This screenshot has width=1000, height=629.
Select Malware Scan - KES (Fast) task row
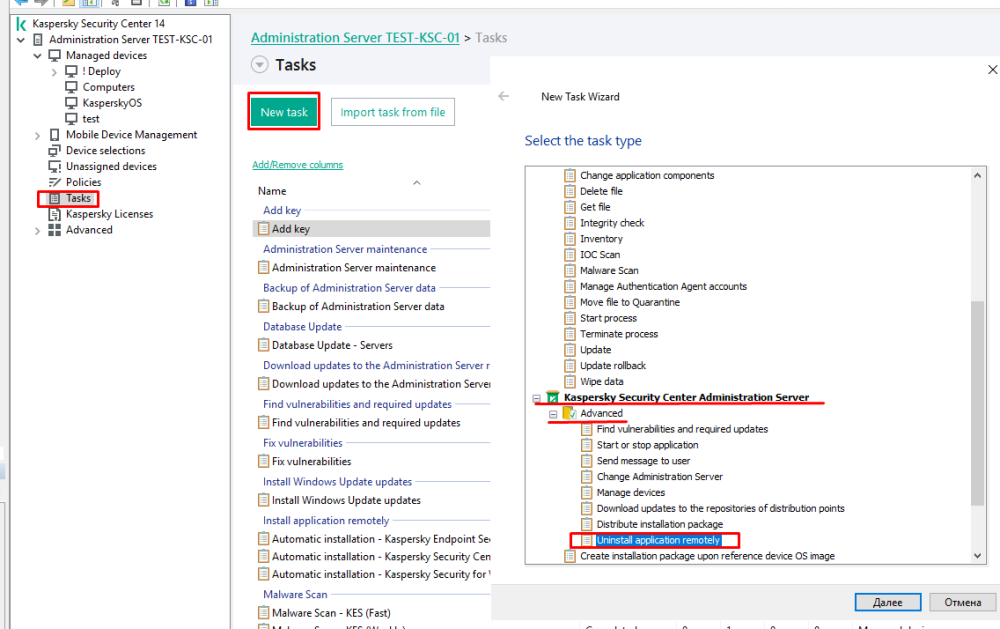pos(331,613)
